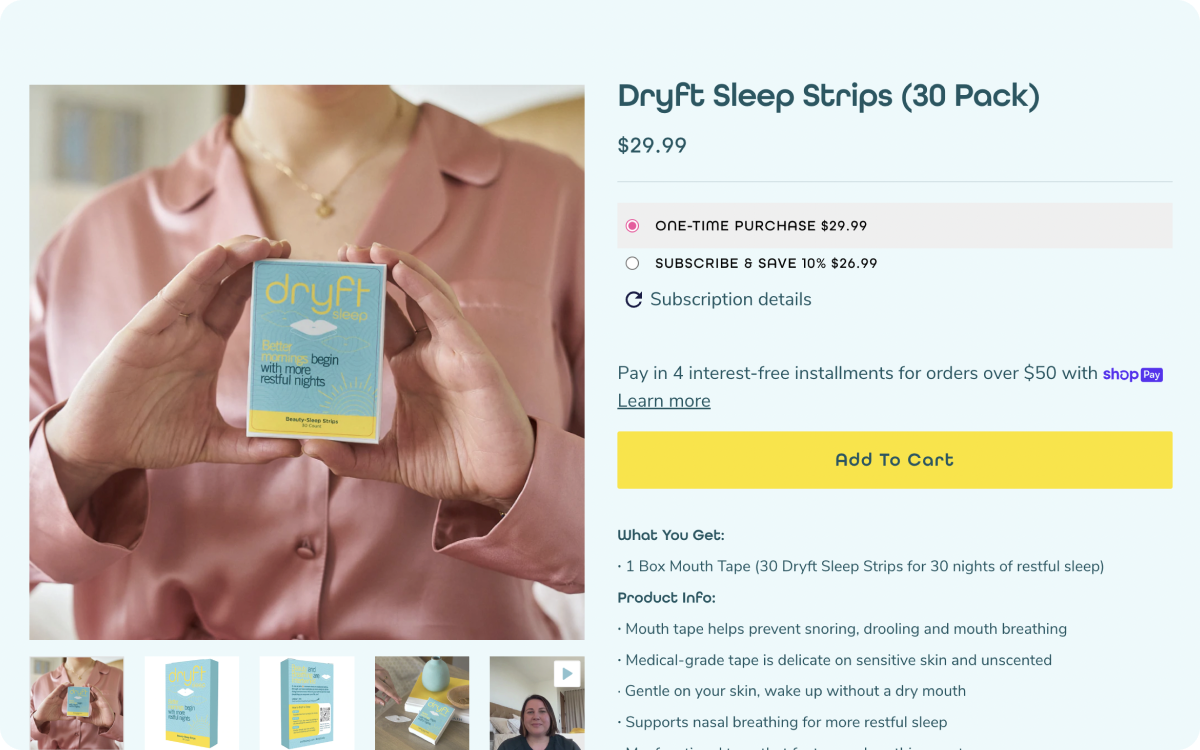The height and width of the screenshot is (750, 1200).
Task: Click the $29.99 price text
Action: point(652,146)
